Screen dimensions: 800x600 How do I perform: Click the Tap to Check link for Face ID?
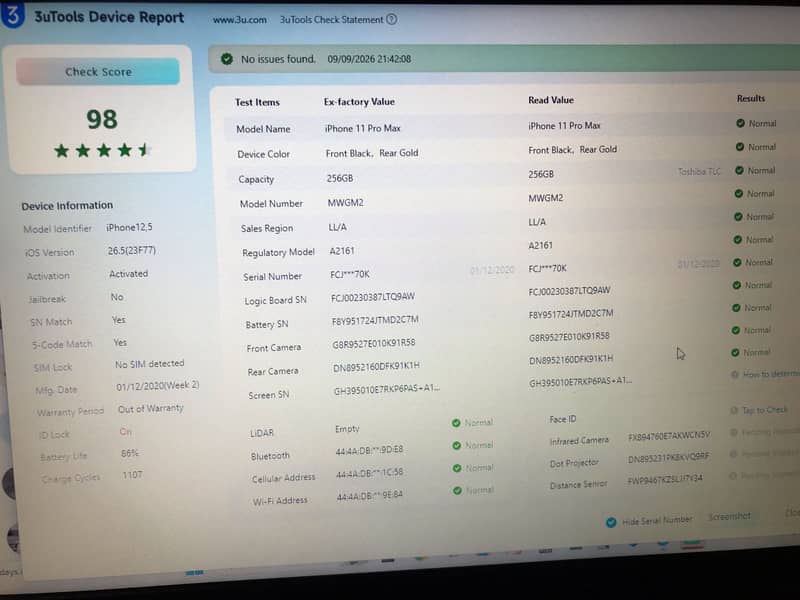(764, 410)
